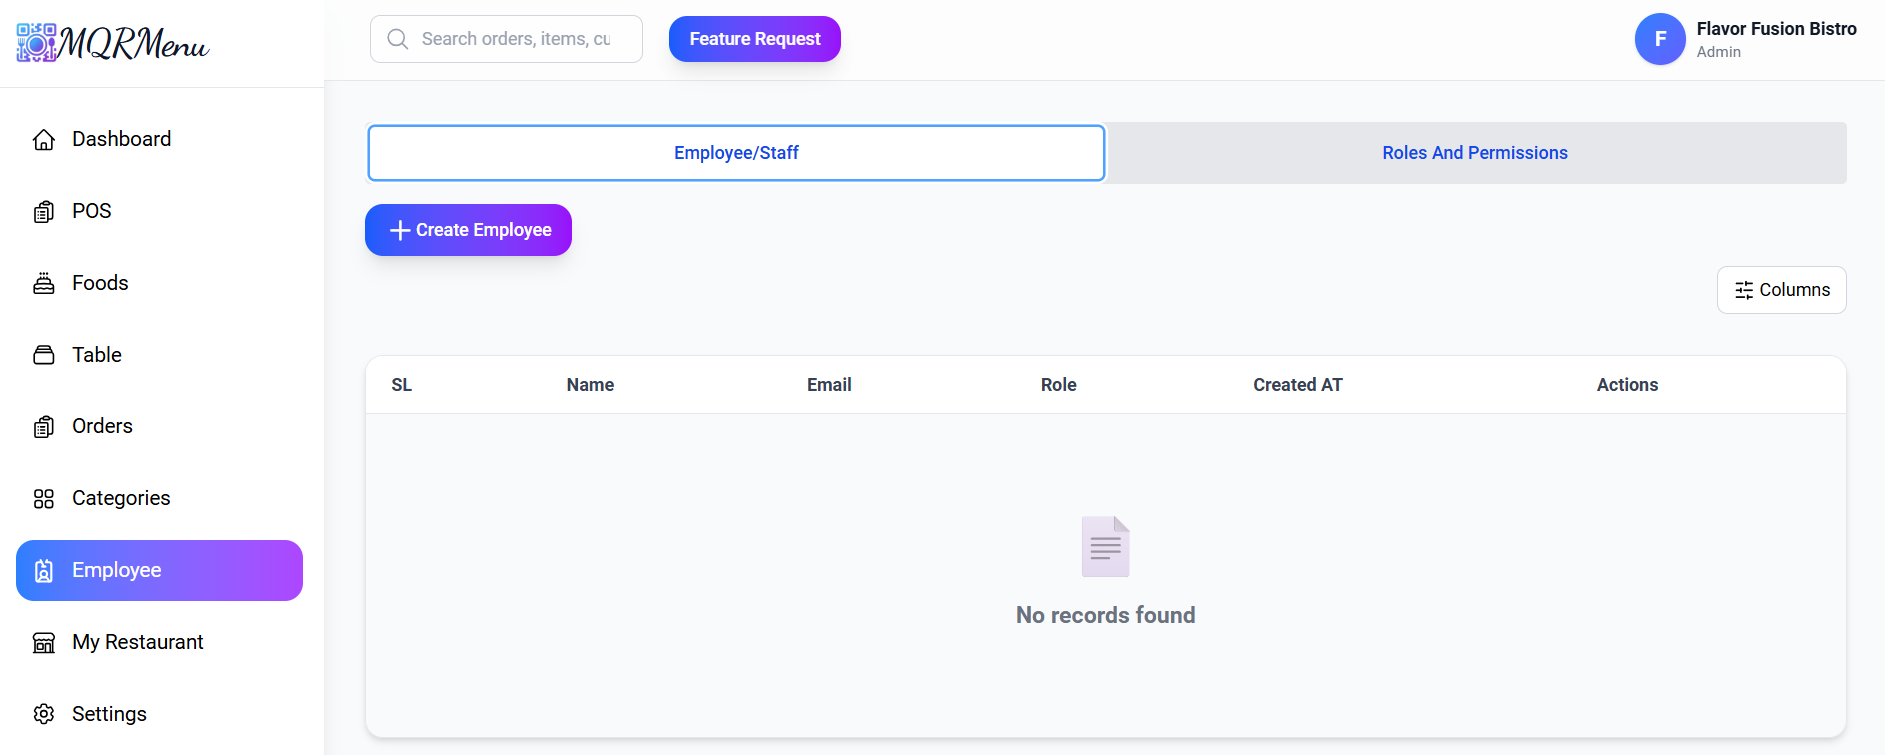The image size is (1885, 755).
Task: Open Settings via the gear icon
Action: coord(44,714)
